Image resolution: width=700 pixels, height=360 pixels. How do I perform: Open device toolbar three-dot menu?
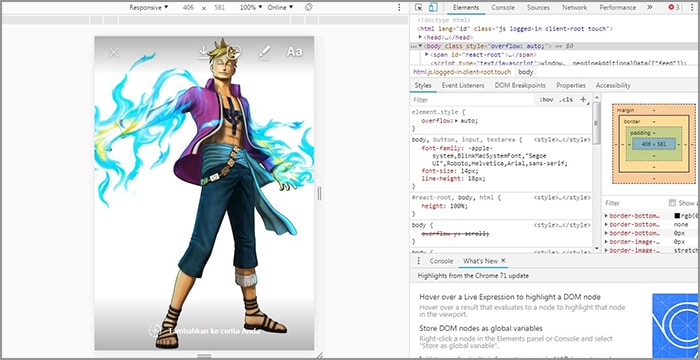399,8
